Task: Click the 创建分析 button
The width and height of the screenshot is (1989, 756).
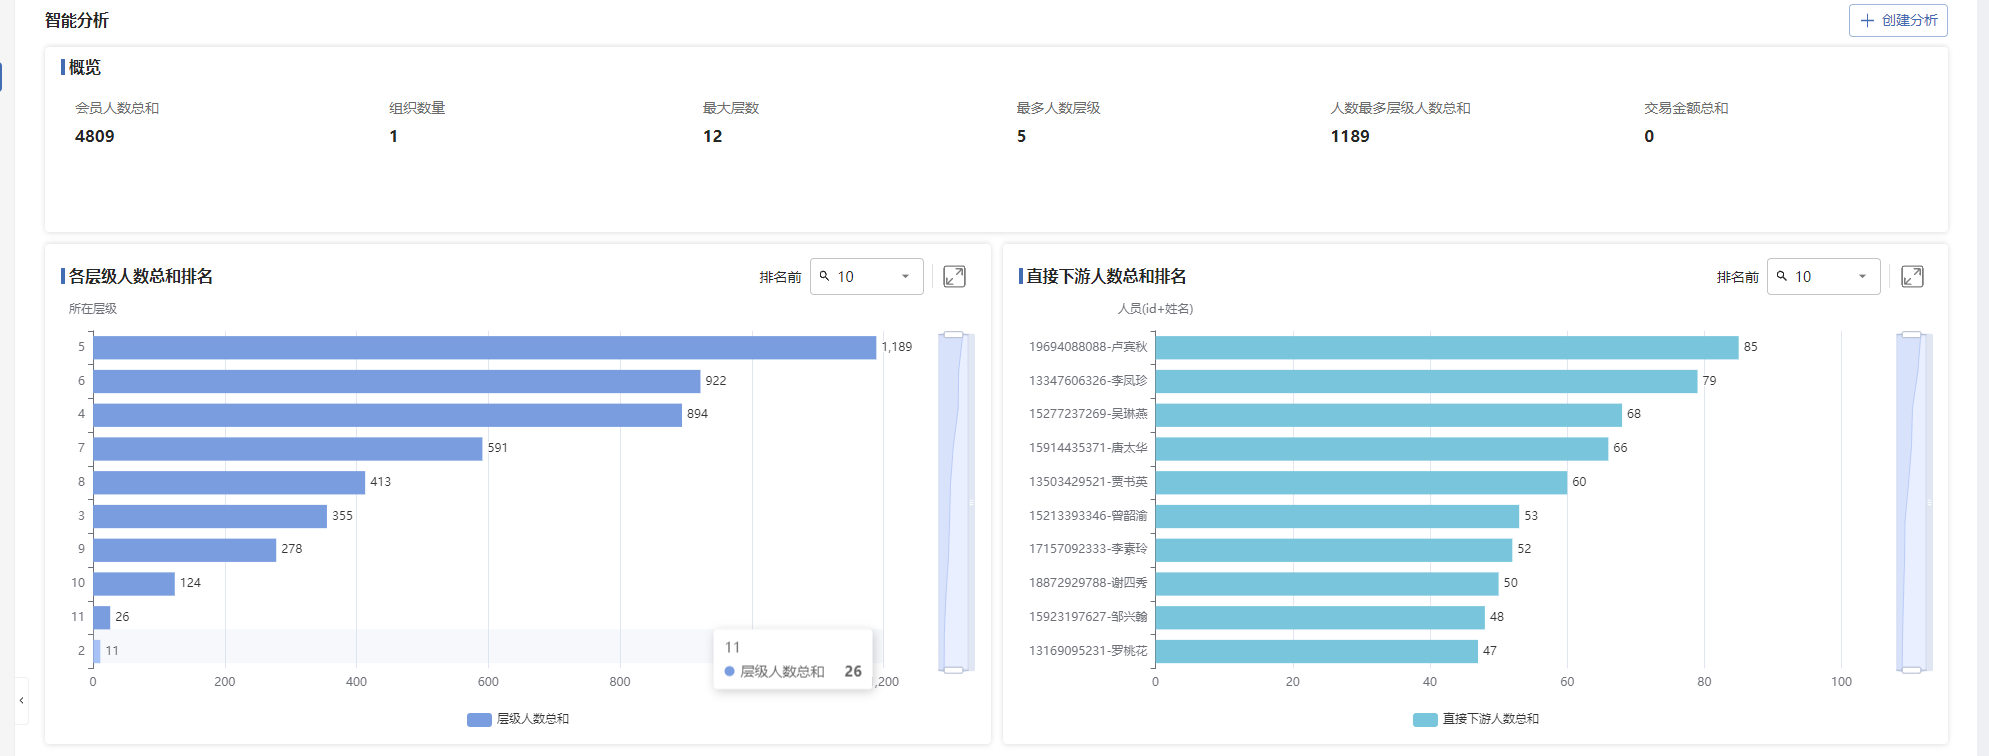Action: coord(1897,20)
